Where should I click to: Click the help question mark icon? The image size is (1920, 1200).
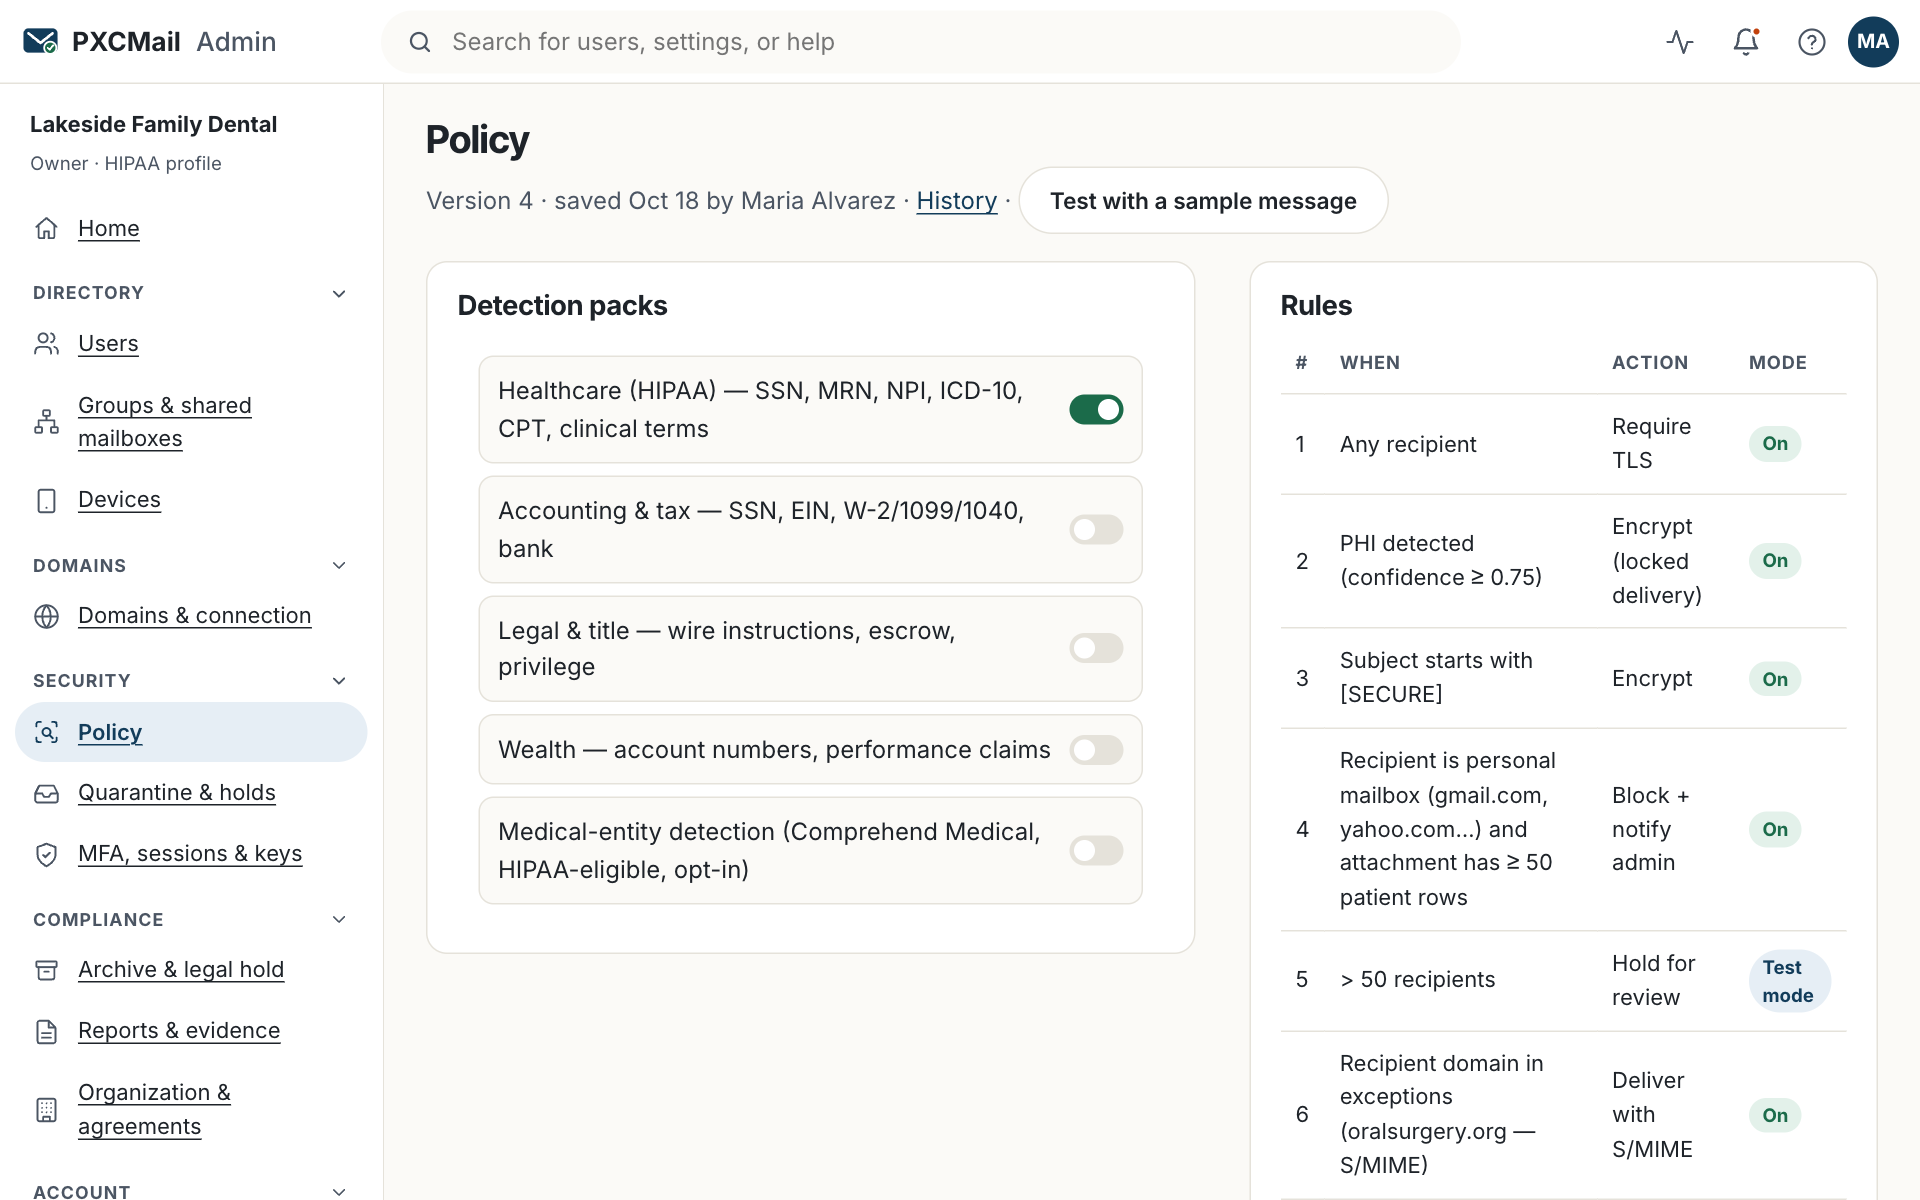1812,41
